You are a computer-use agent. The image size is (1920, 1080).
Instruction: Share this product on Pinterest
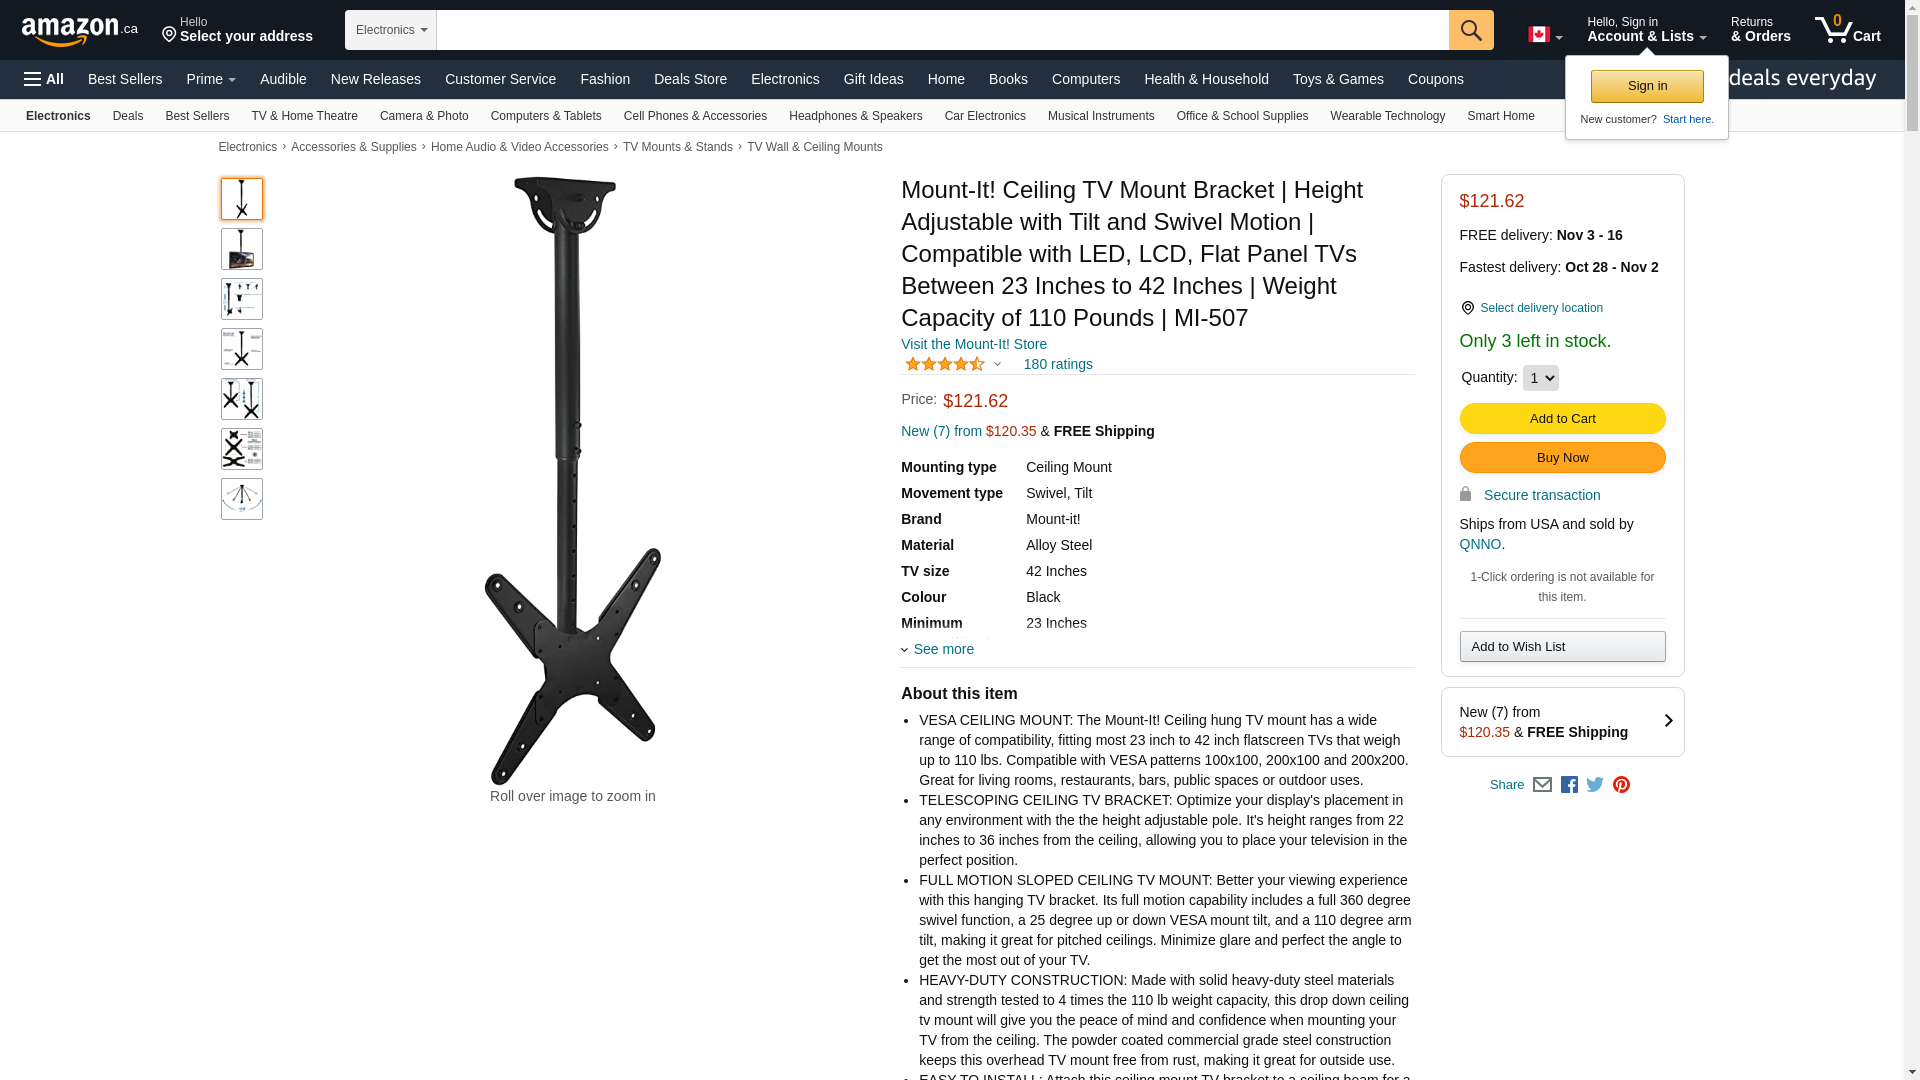1621,785
